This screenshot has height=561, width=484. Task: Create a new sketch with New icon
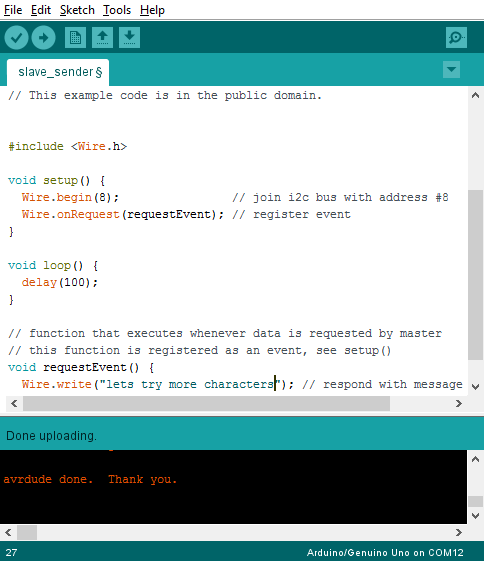click(75, 38)
